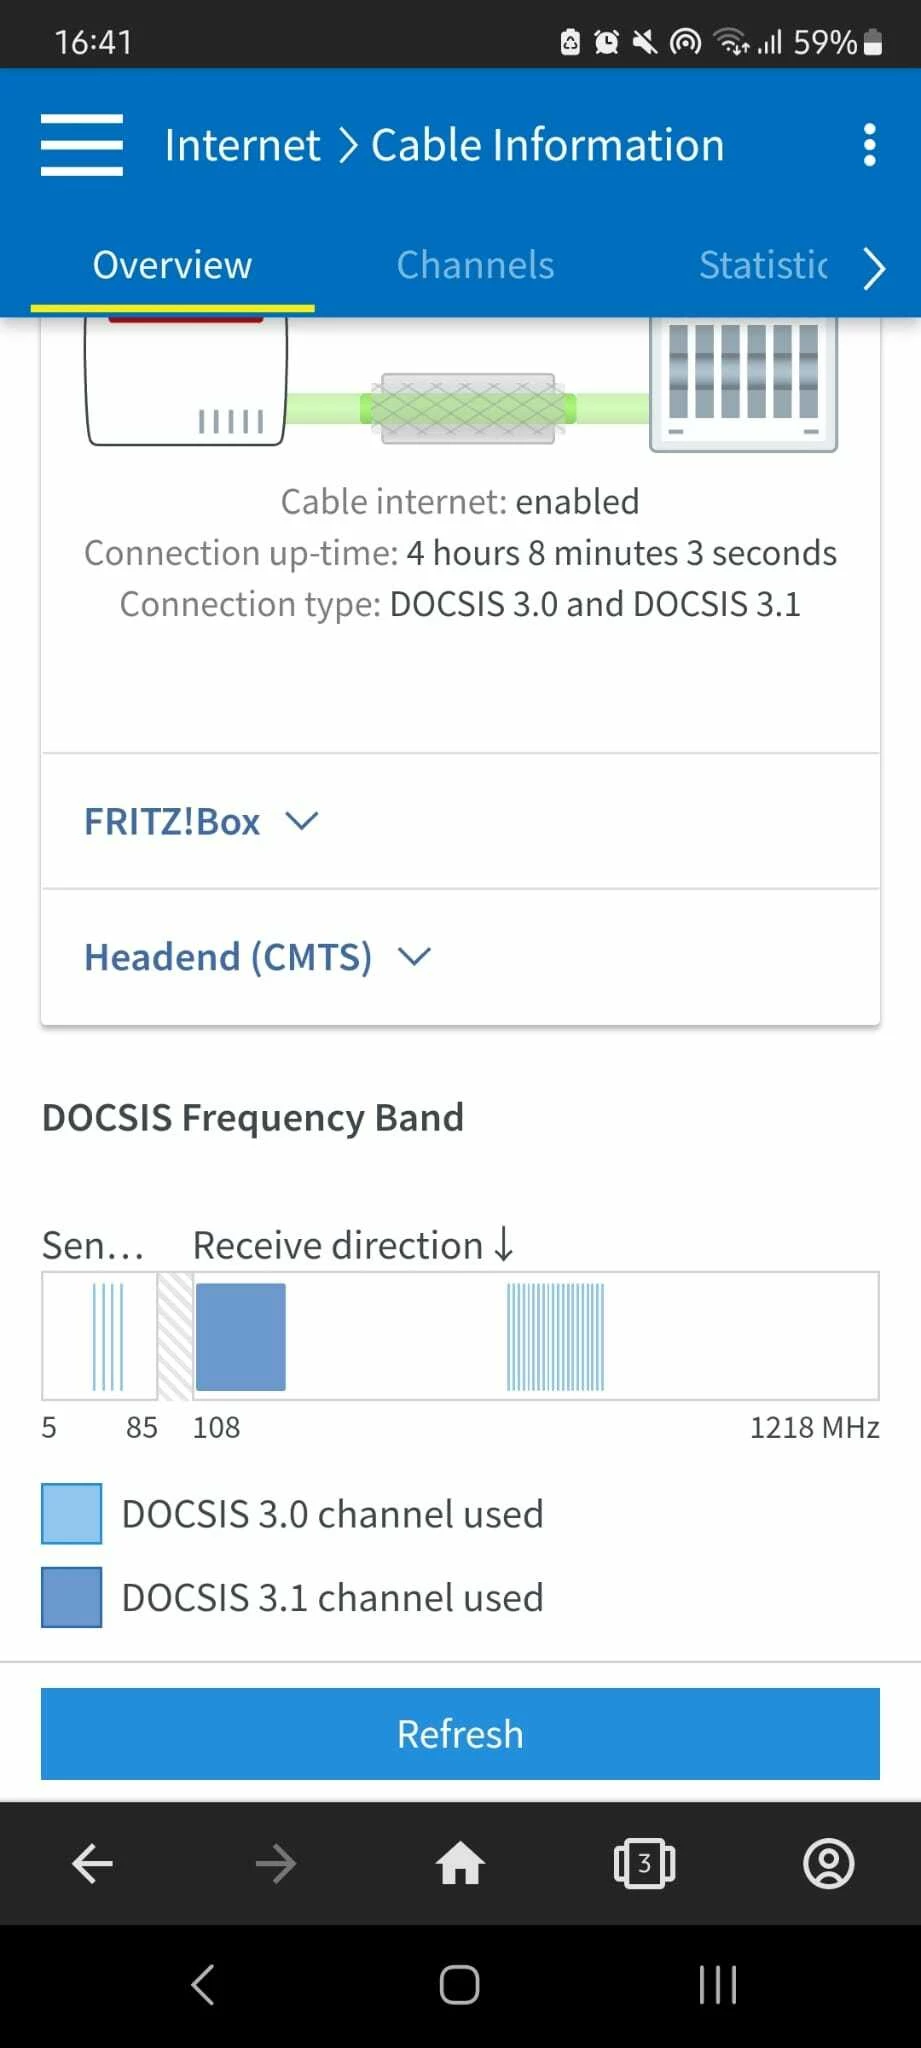921x2048 pixels.
Task: Open the three-dot options menu
Action: coord(869,145)
